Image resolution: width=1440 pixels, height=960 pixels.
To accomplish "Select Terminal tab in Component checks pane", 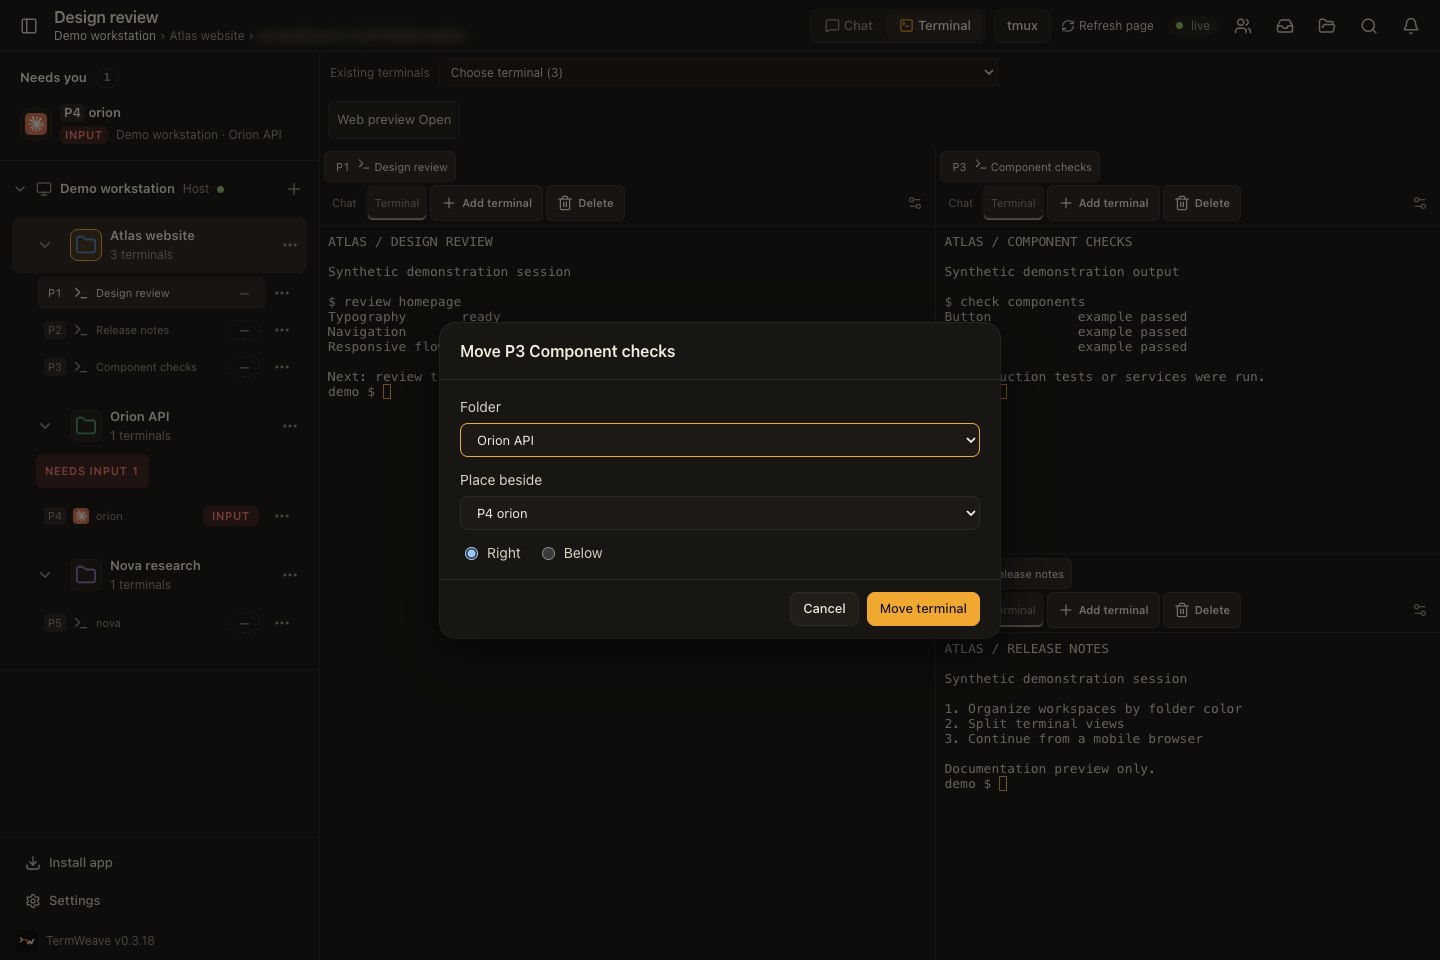I will point(1013,203).
